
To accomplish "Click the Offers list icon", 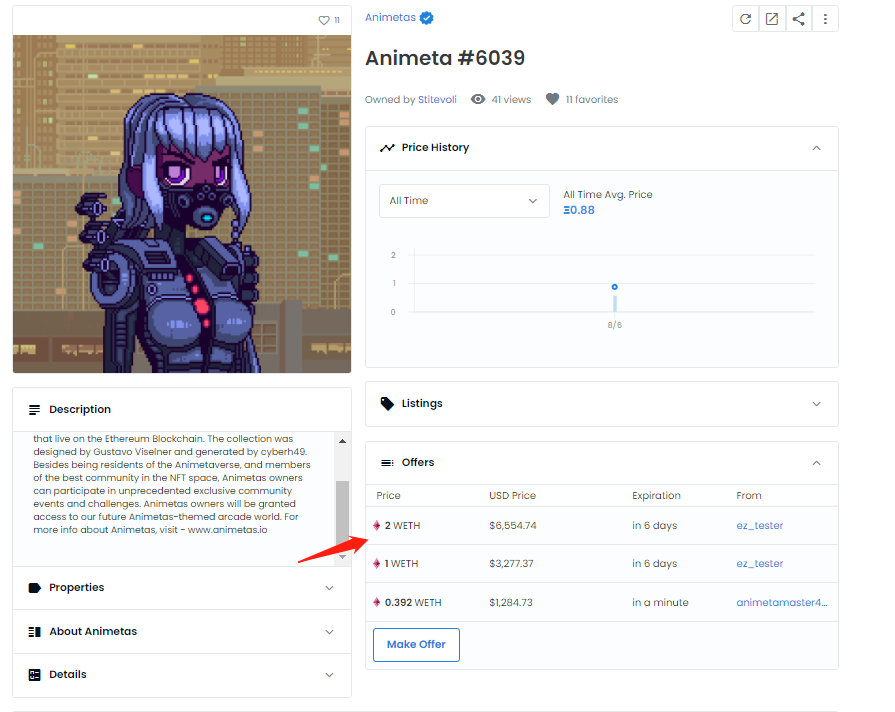I will click(387, 462).
